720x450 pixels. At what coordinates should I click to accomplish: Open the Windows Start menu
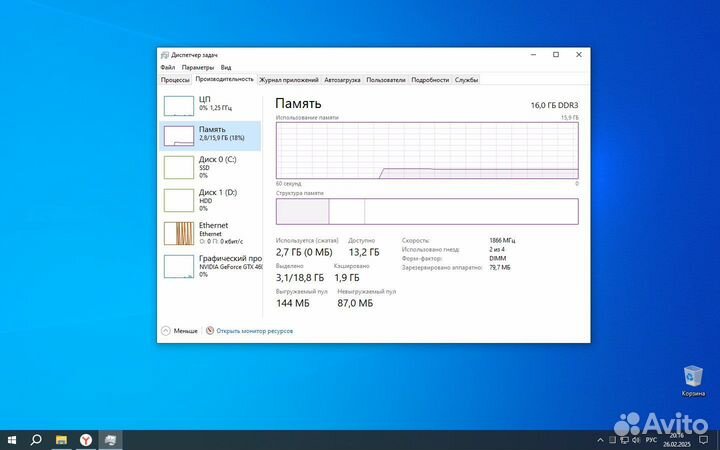(12, 440)
